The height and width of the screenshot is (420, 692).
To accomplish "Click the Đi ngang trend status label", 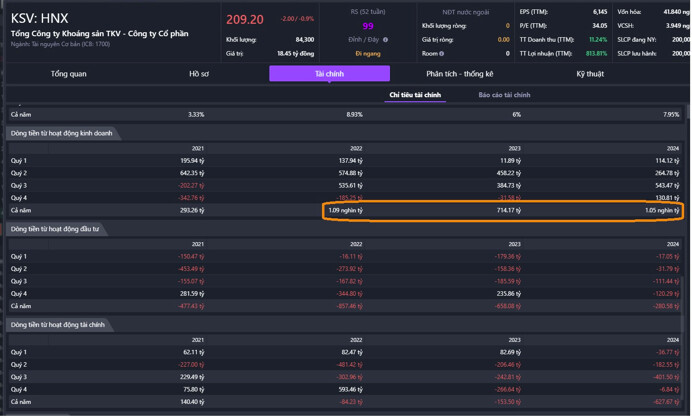I will point(368,54).
